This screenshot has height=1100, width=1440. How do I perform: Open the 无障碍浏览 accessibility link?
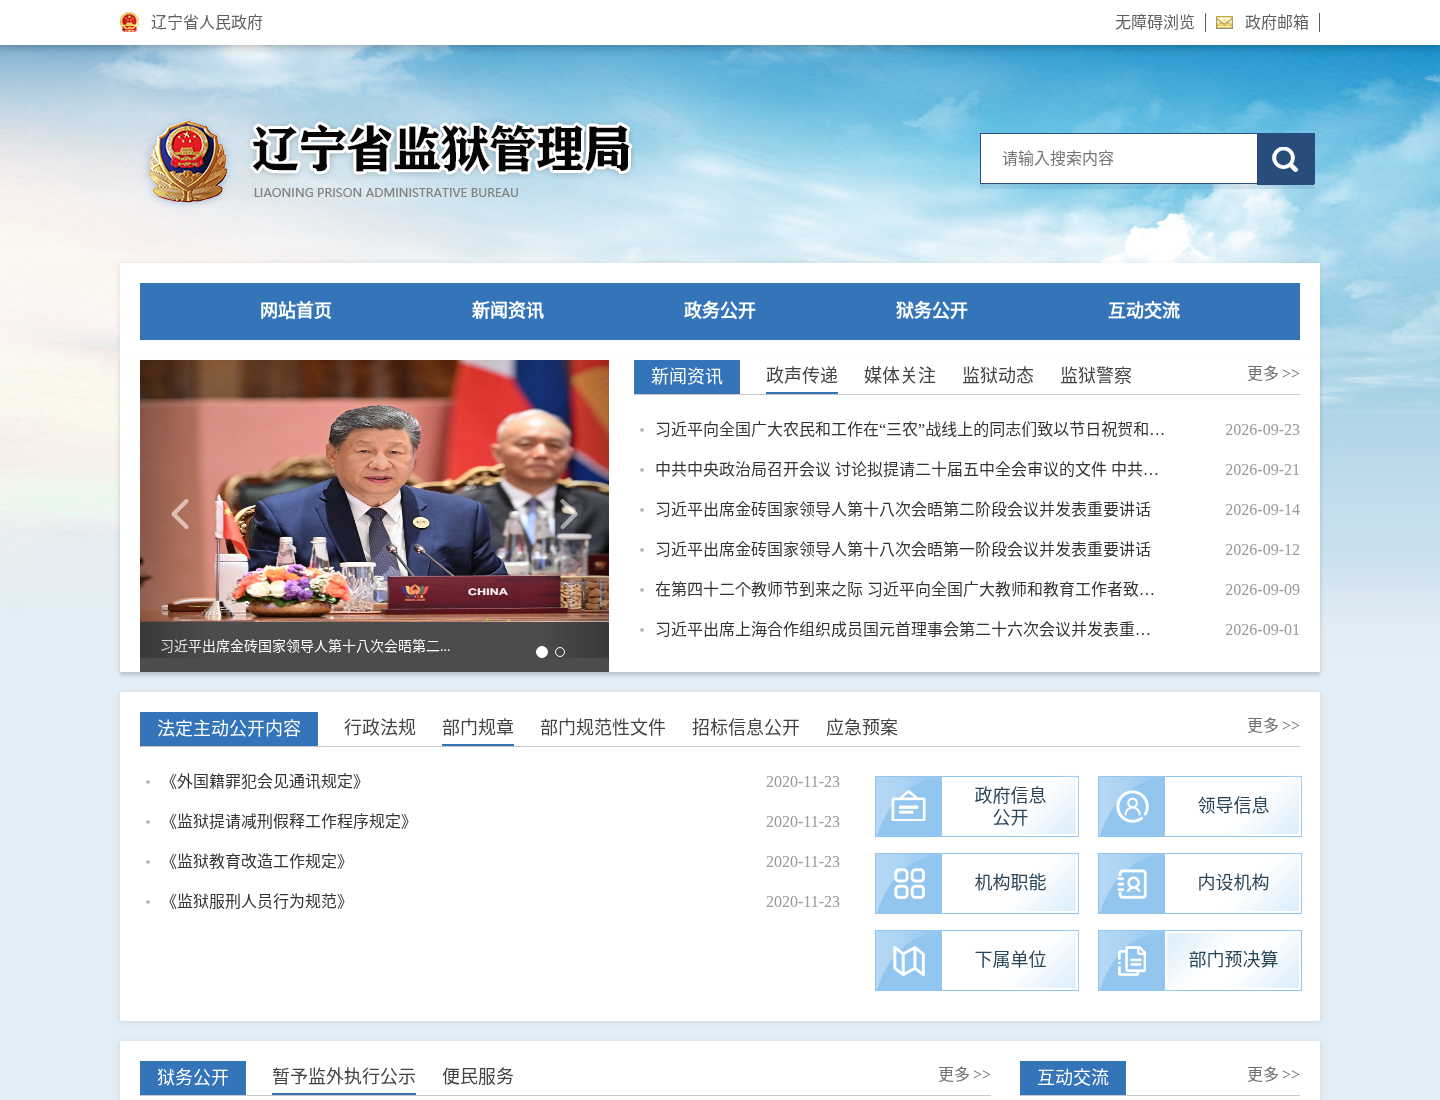(1155, 22)
